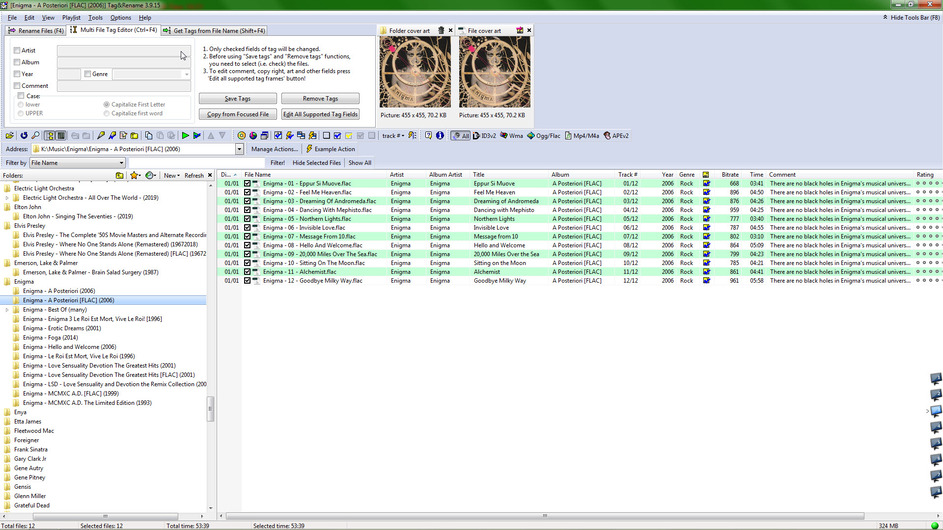
Task: Click the Folders pane vertical scrollbar
Action: pyautogui.click(x=210, y=409)
